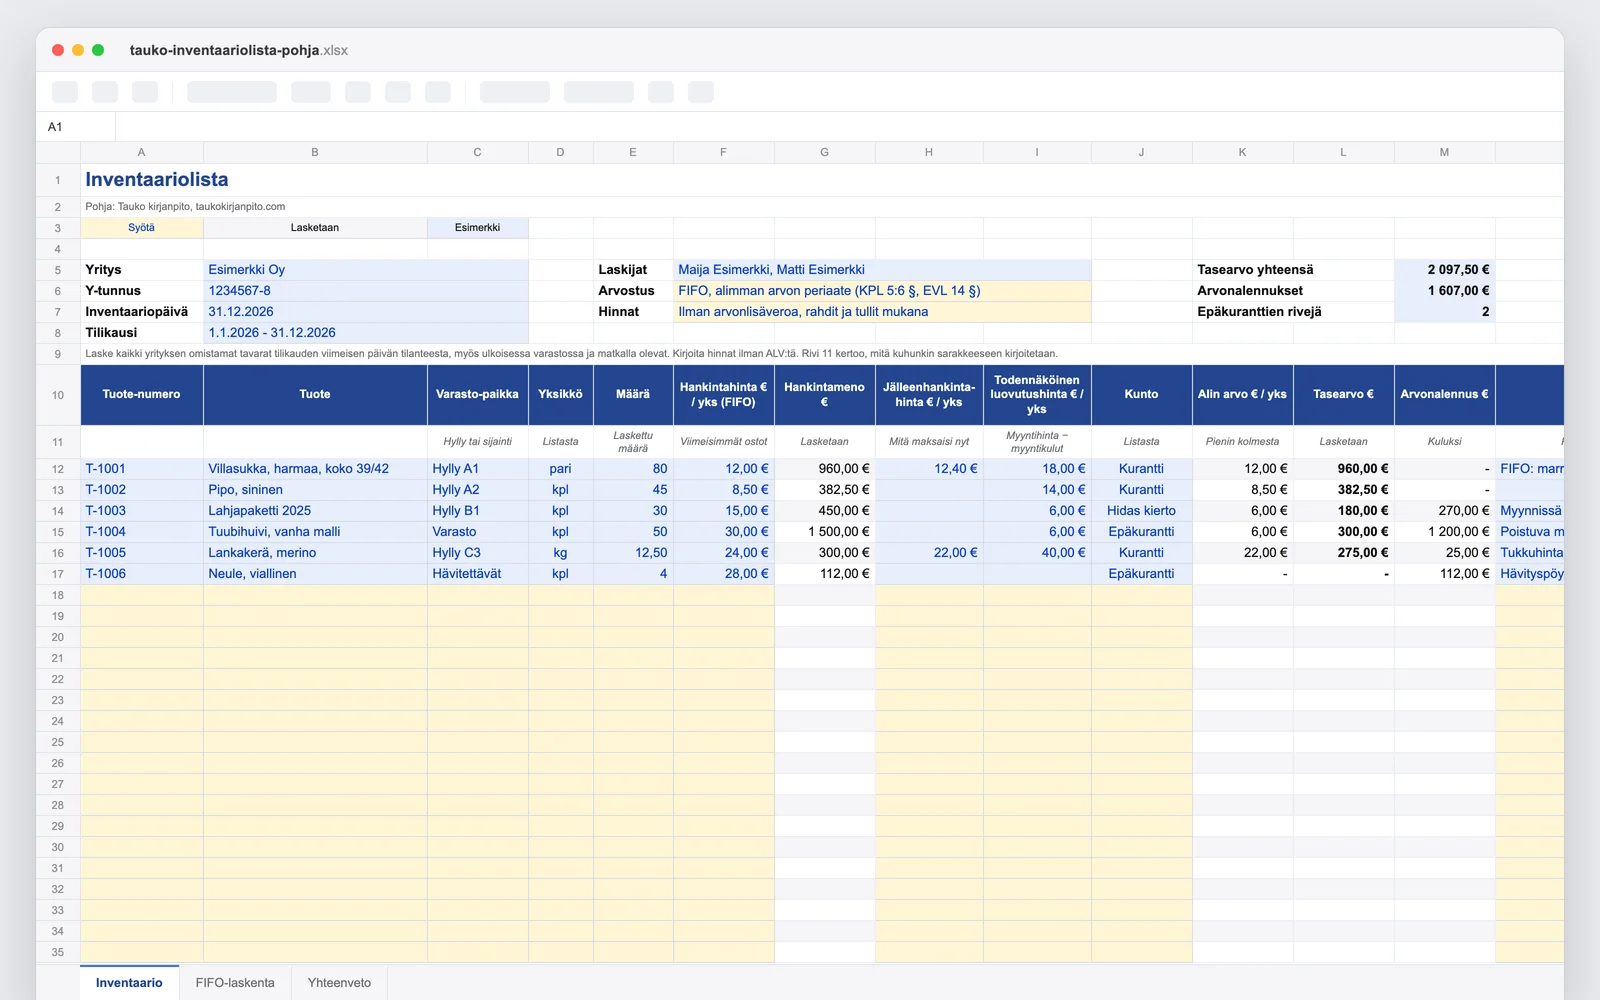The height and width of the screenshot is (1000, 1600).
Task: Select row header 12
Action: [58, 469]
